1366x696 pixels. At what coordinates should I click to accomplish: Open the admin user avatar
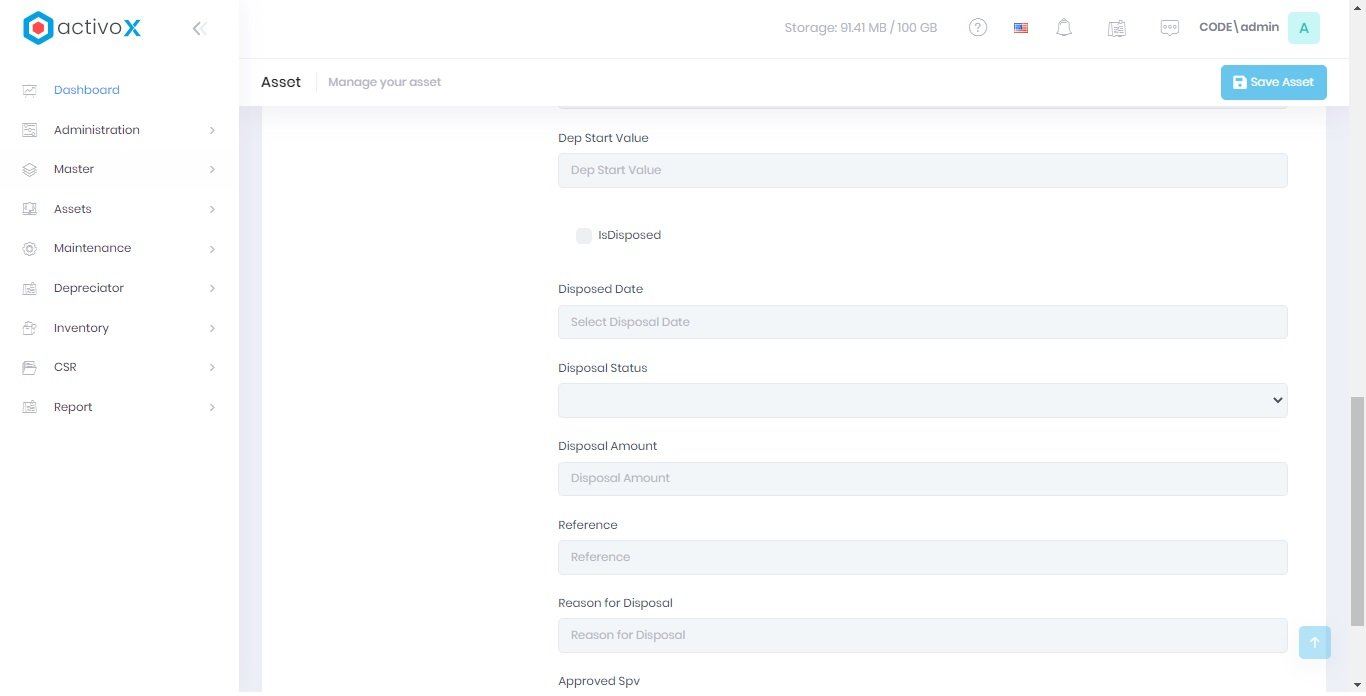click(1303, 28)
